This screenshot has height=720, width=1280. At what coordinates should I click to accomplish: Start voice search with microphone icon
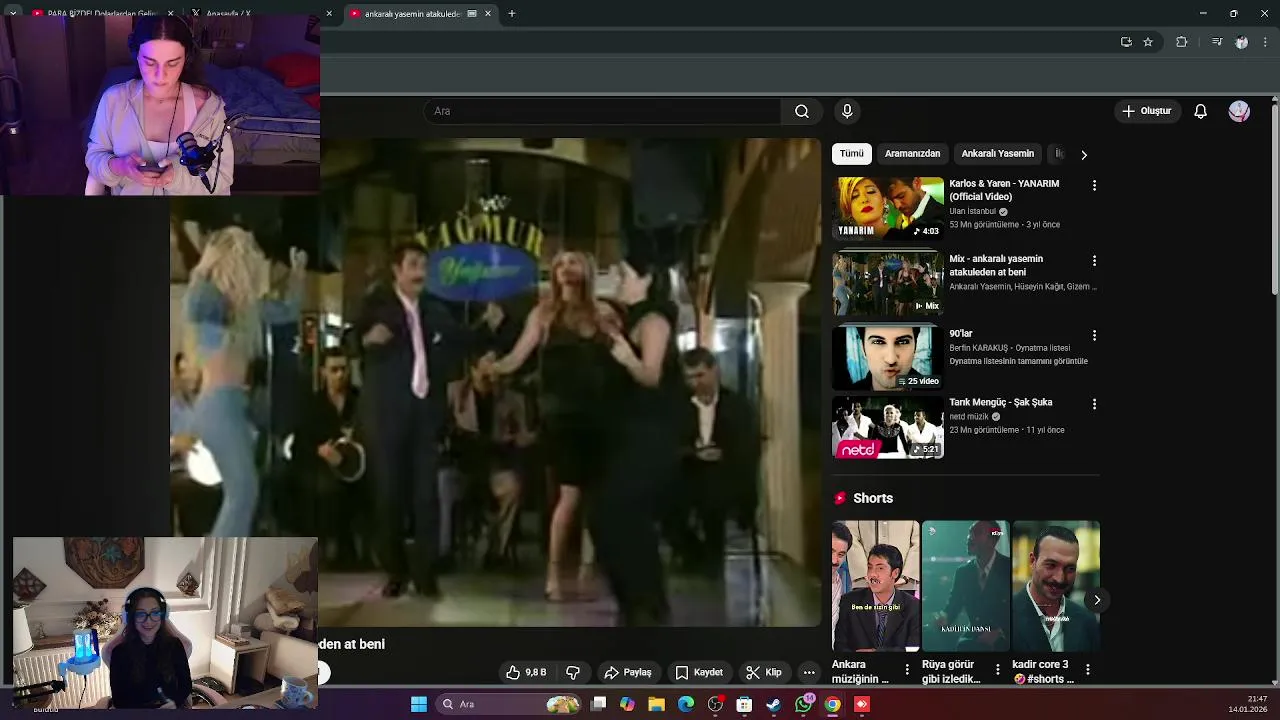(847, 111)
